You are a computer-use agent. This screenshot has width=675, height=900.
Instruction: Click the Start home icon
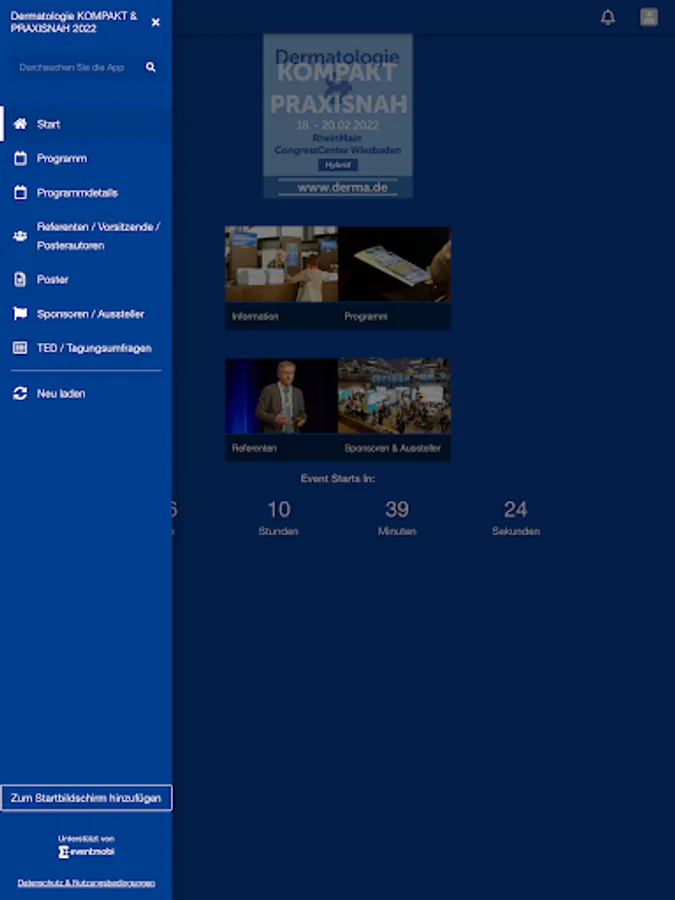tap(20, 124)
